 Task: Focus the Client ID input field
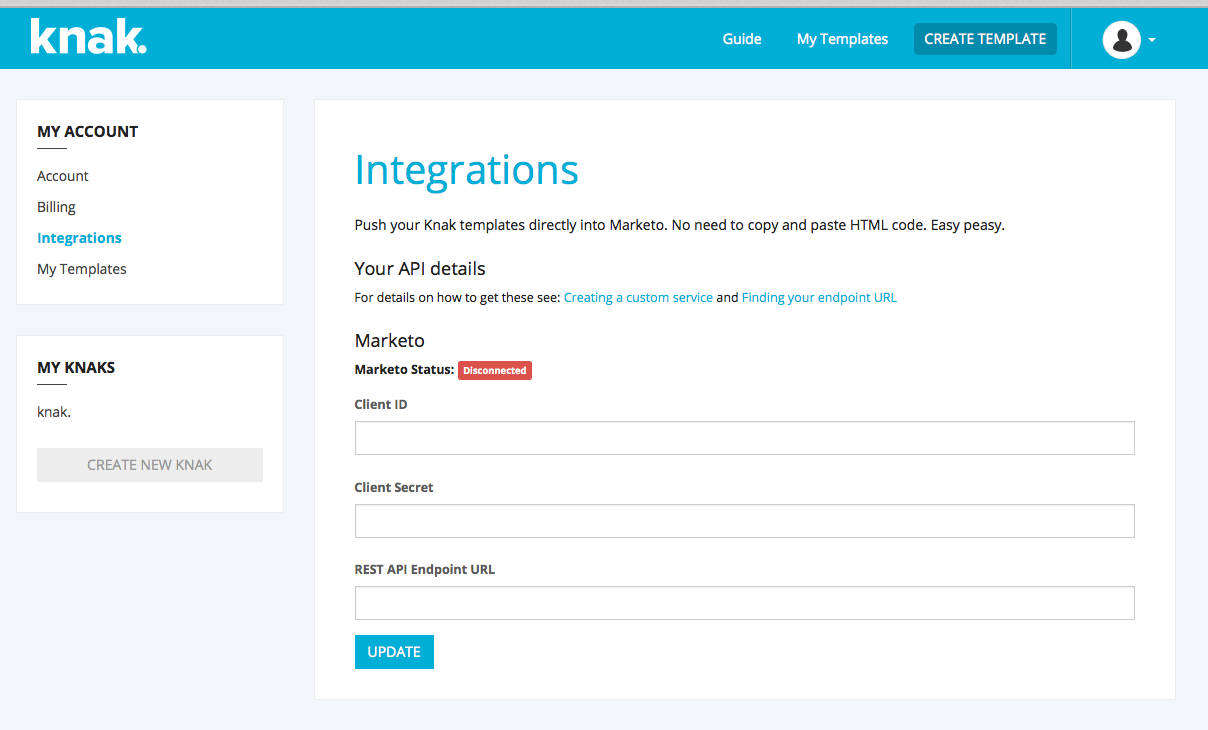[x=744, y=438]
